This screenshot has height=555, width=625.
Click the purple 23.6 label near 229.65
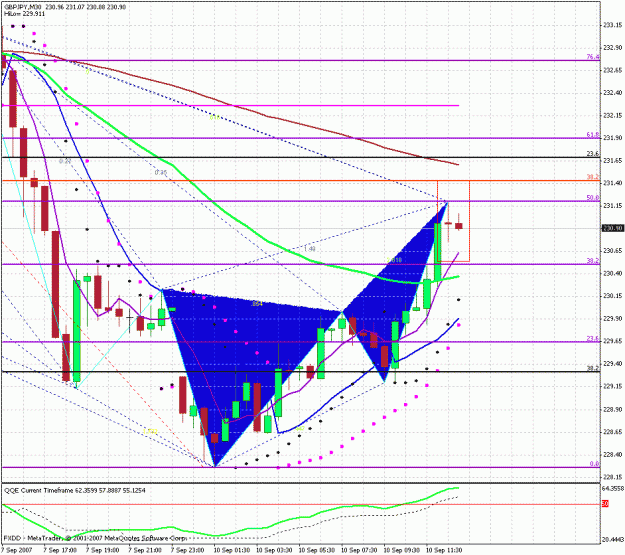point(593,339)
